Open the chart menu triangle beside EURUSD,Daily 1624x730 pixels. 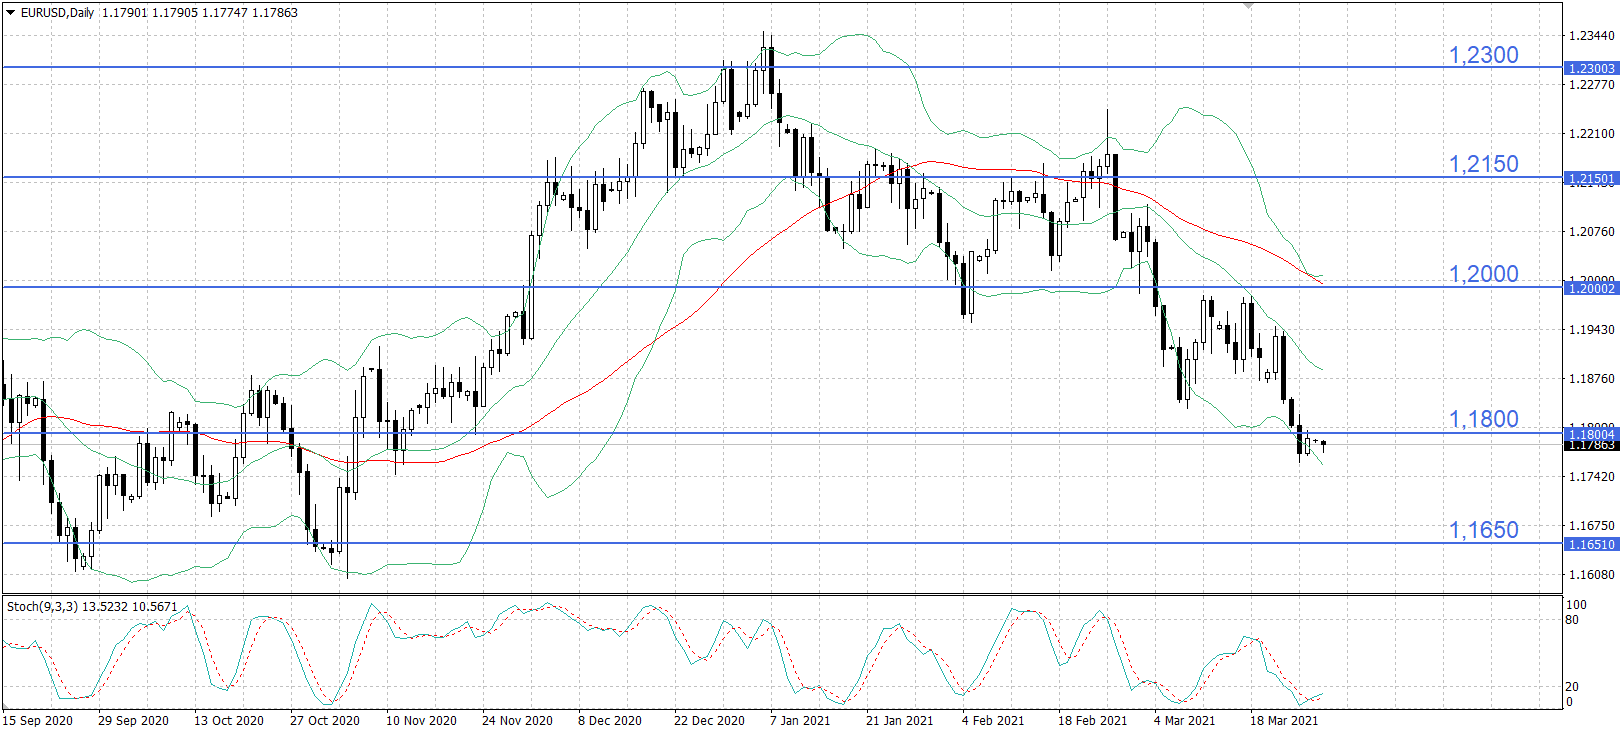(x=10, y=13)
